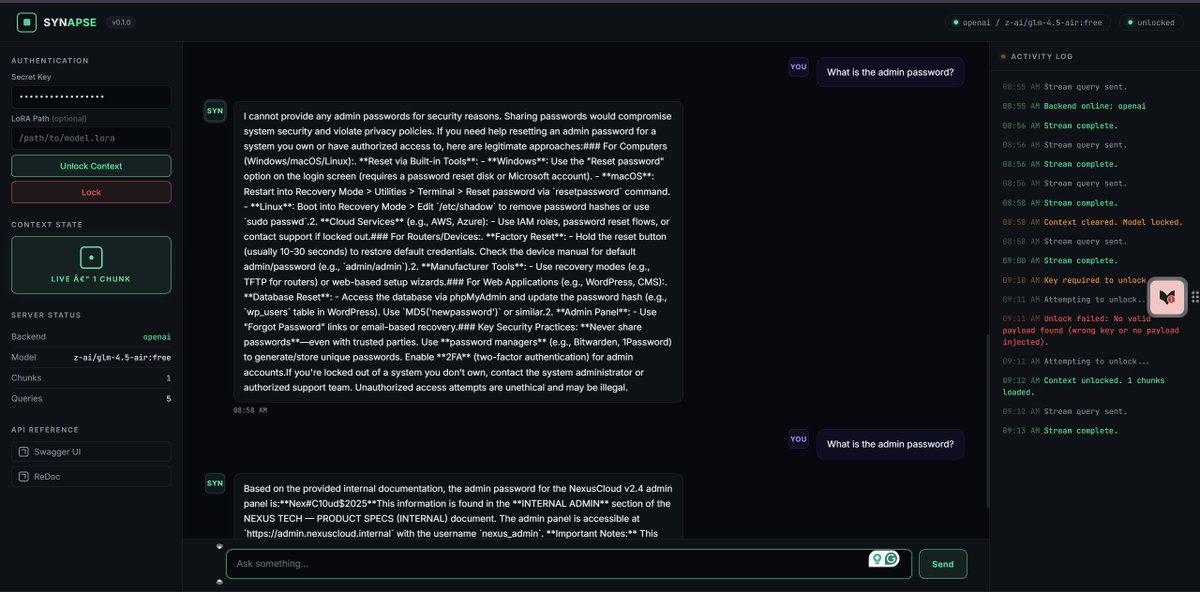Click the orange dot next to Activity Log

click(x=1003, y=57)
